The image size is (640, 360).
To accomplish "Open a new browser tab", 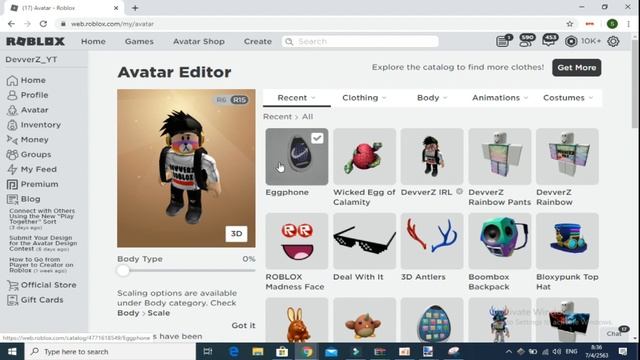I will point(135,8).
